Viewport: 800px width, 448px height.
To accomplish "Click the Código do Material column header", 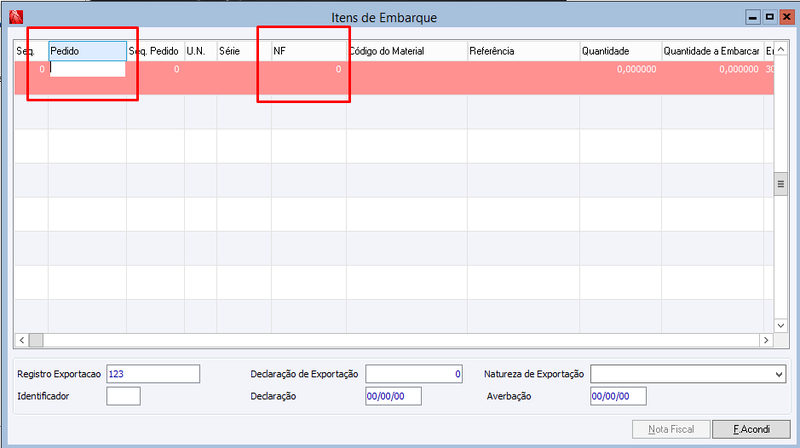I will 407,51.
